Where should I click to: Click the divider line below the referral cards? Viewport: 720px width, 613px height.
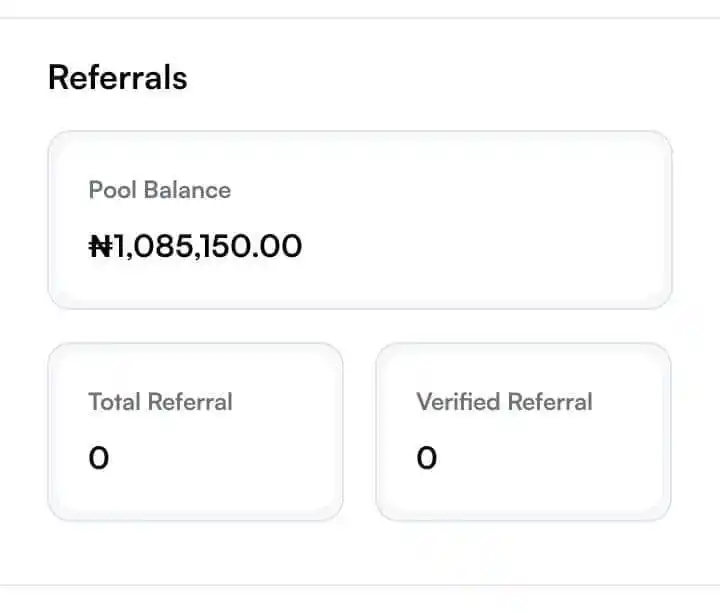[x=360, y=585]
